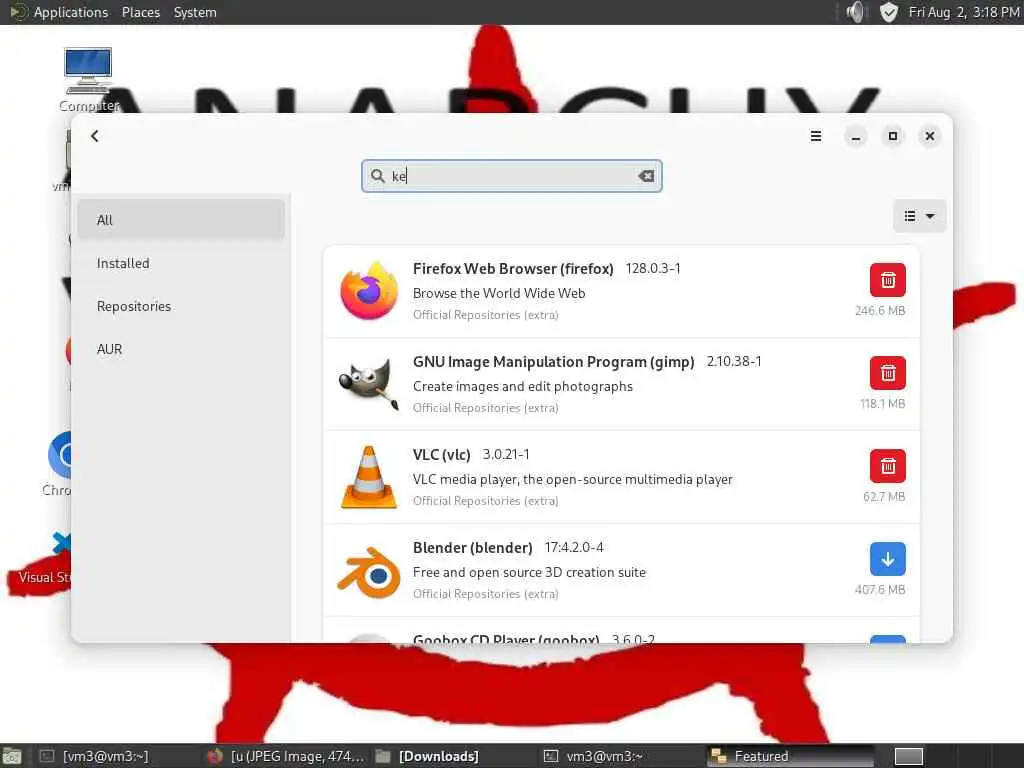
Task: Click the Blender logo icon
Action: 369,572
